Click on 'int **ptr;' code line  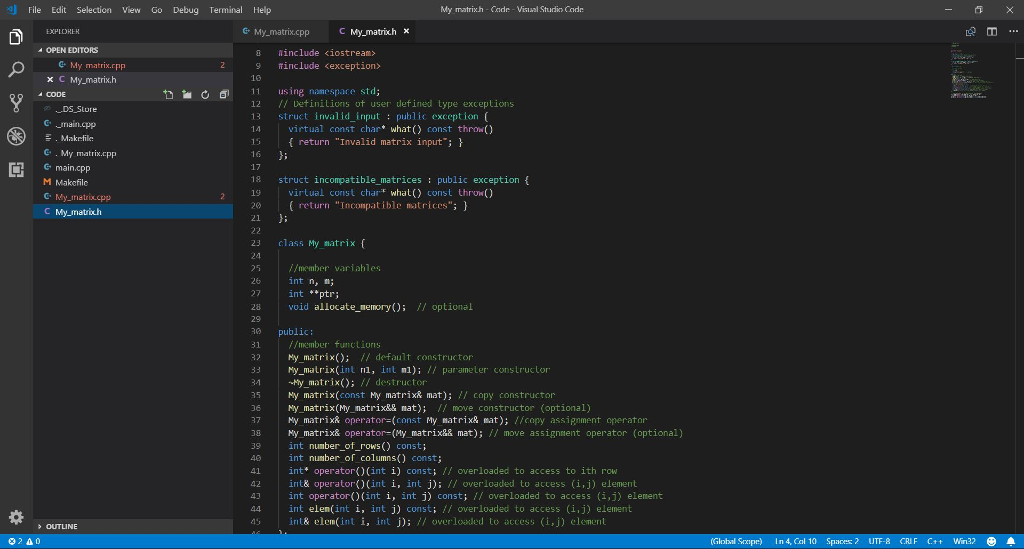click(x=313, y=294)
